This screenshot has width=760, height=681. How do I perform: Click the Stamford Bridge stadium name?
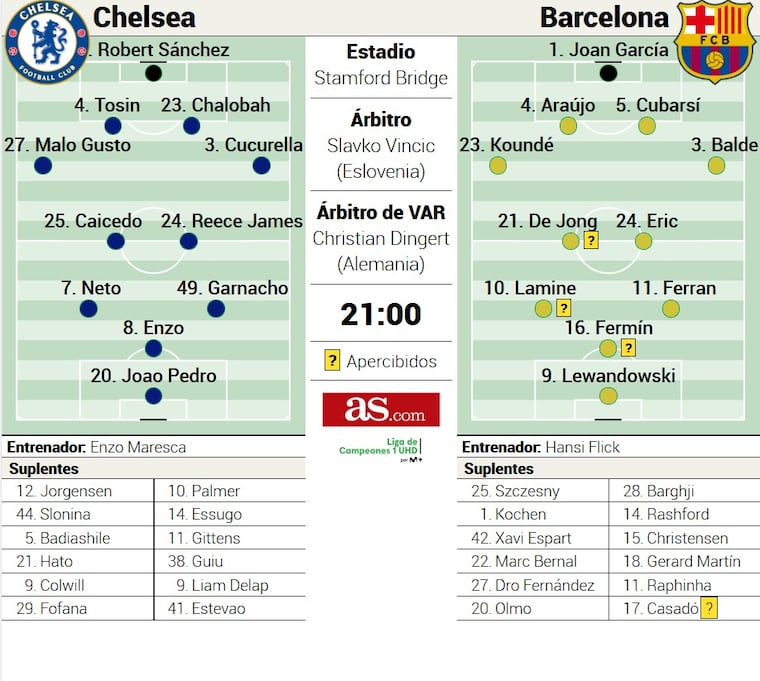pyautogui.click(x=380, y=78)
